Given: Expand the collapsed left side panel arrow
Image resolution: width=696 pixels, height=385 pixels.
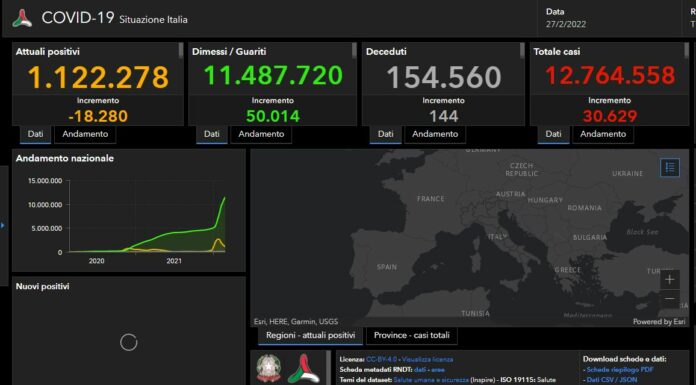Looking at the screenshot, I should (x=3, y=226).
